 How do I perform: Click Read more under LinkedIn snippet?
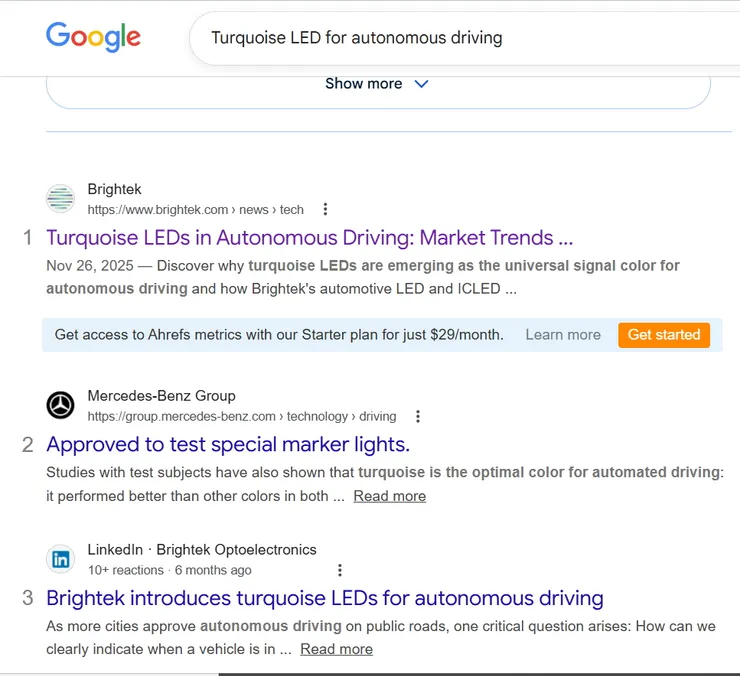[x=336, y=649]
